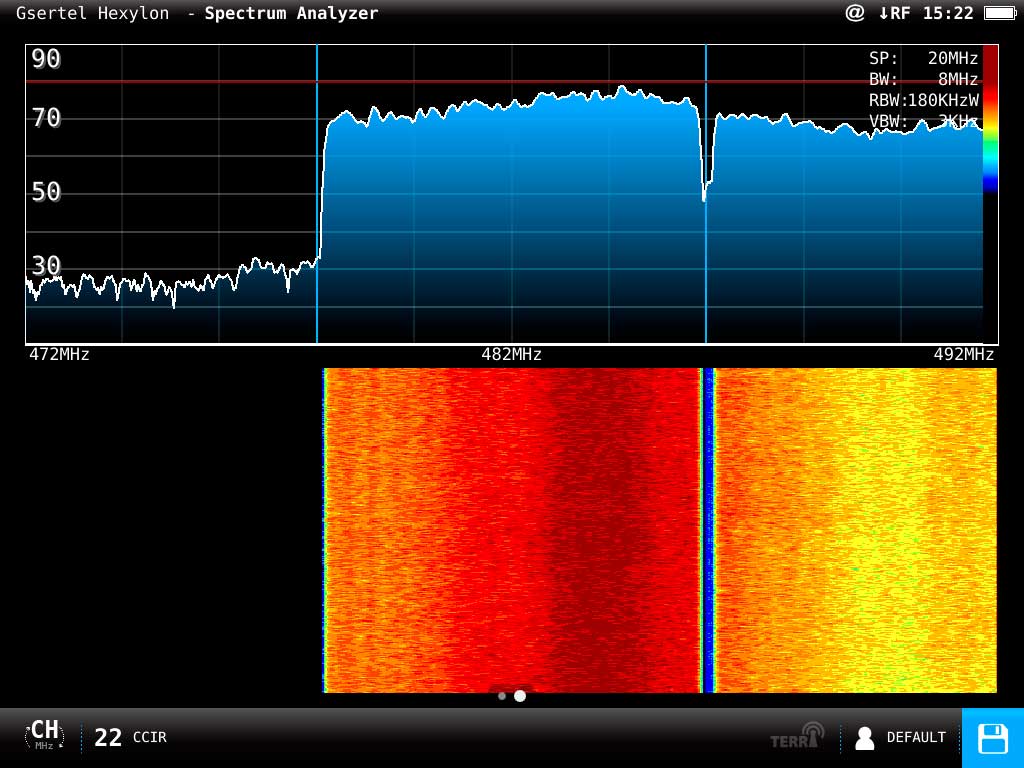Click the RBW 180KHz resolution setting
The image size is (1024, 768).
[923, 100]
